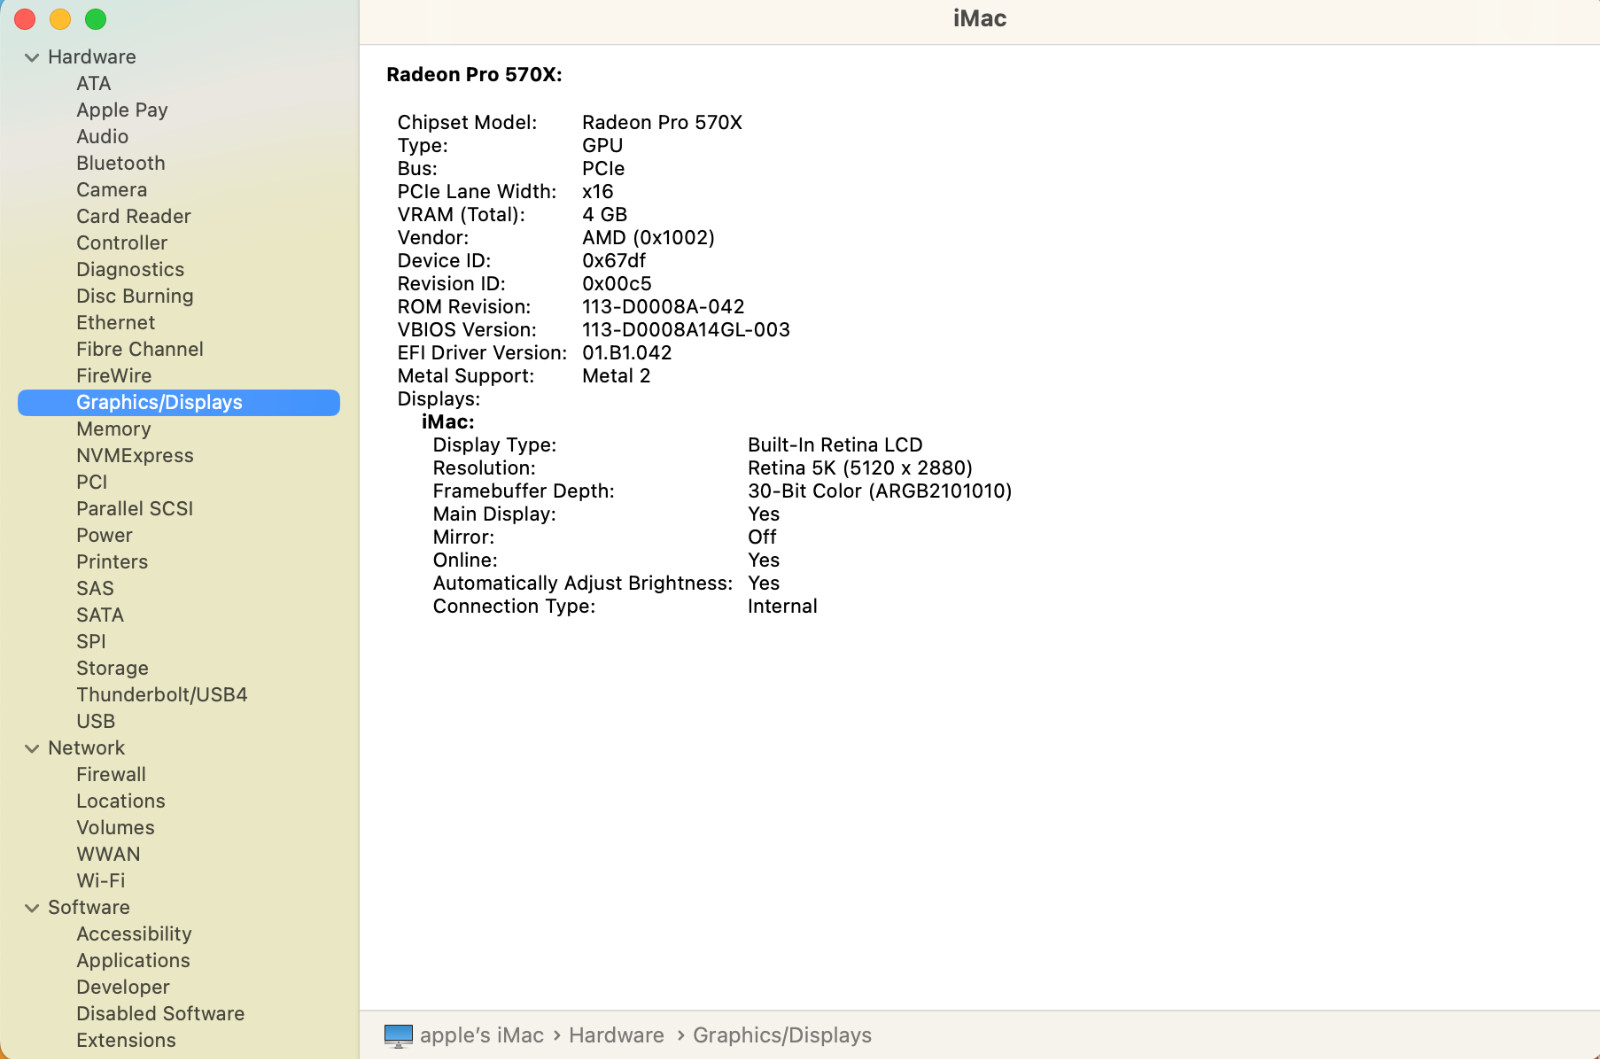Select Thunderbolt/USB4 in the sidebar

point(162,695)
